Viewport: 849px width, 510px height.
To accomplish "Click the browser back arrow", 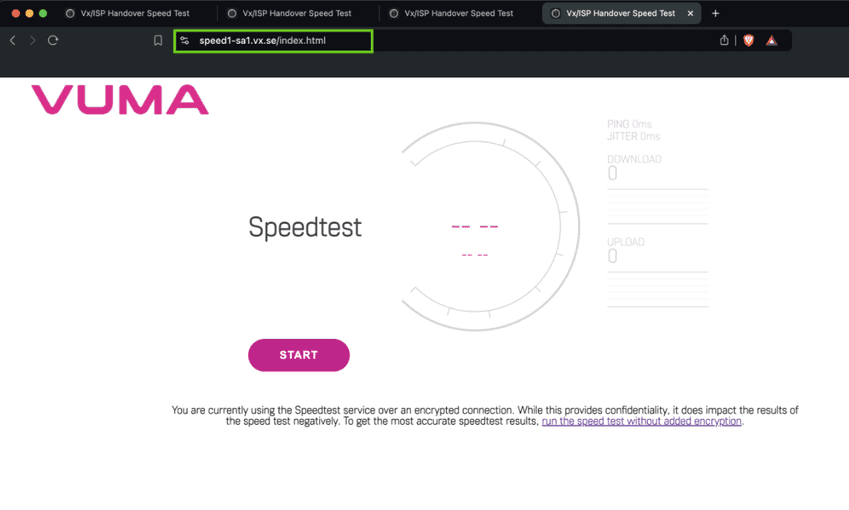I will [13, 41].
